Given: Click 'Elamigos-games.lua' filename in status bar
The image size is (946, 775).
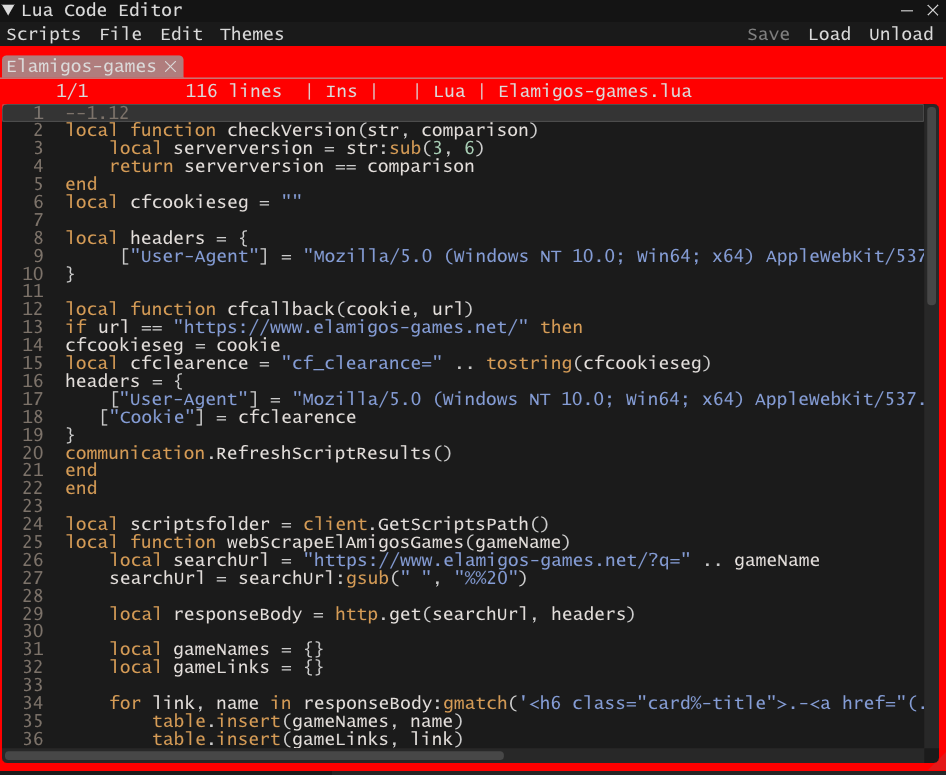Looking at the screenshot, I should pyautogui.click(x=595, y=92).
